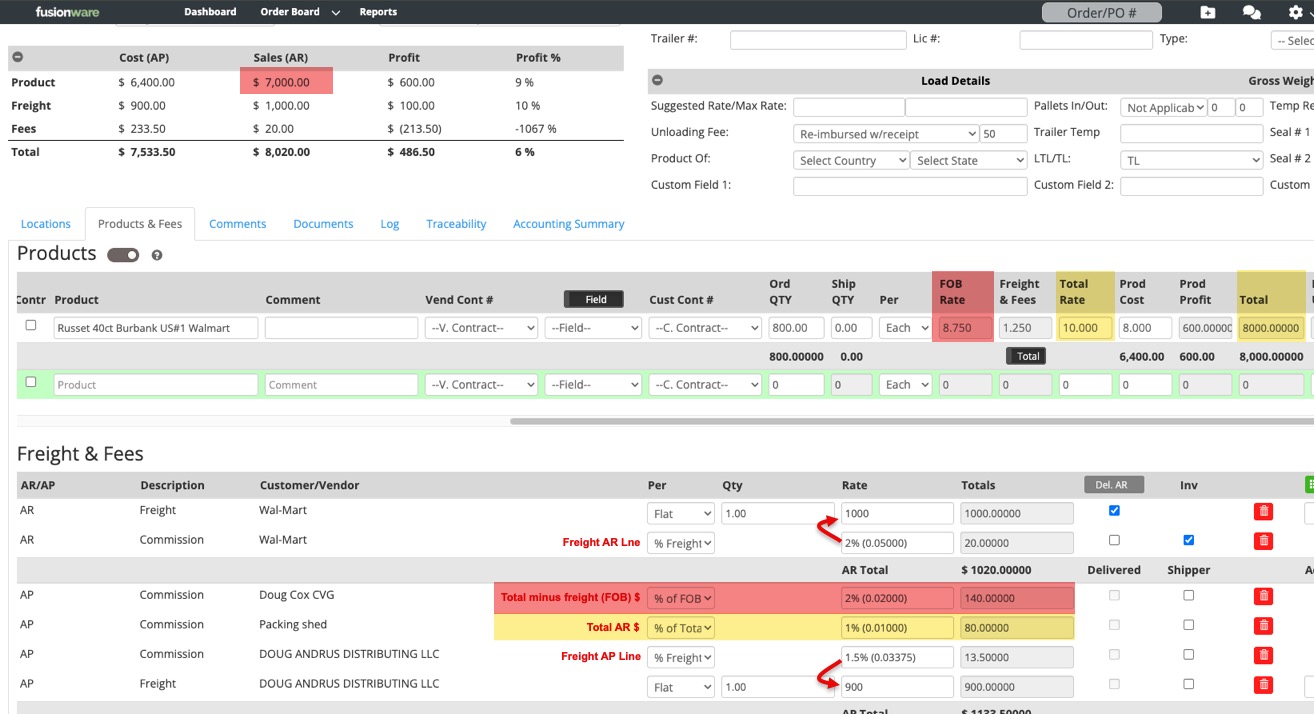The width and height of the screenshot is (1314, 714).
Task: Open the V. Contract dropdown for Russet
Action: click(x=480, y=328)
